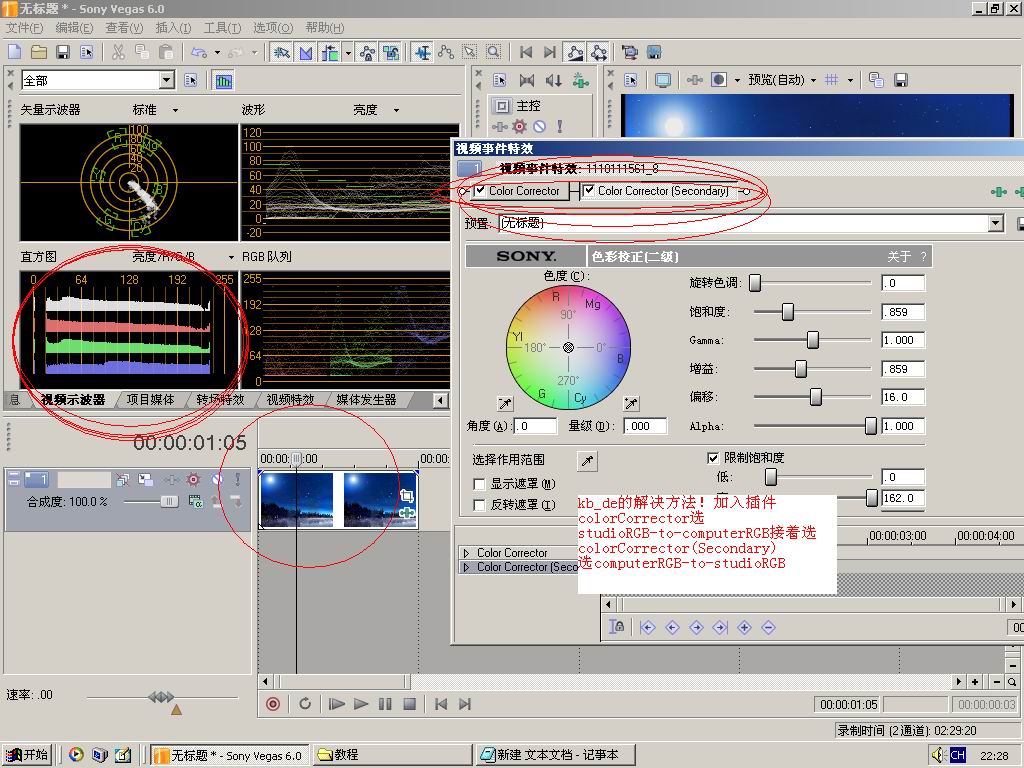
Task: Open the 编辑(E) menu
Action: coord(74,27)
